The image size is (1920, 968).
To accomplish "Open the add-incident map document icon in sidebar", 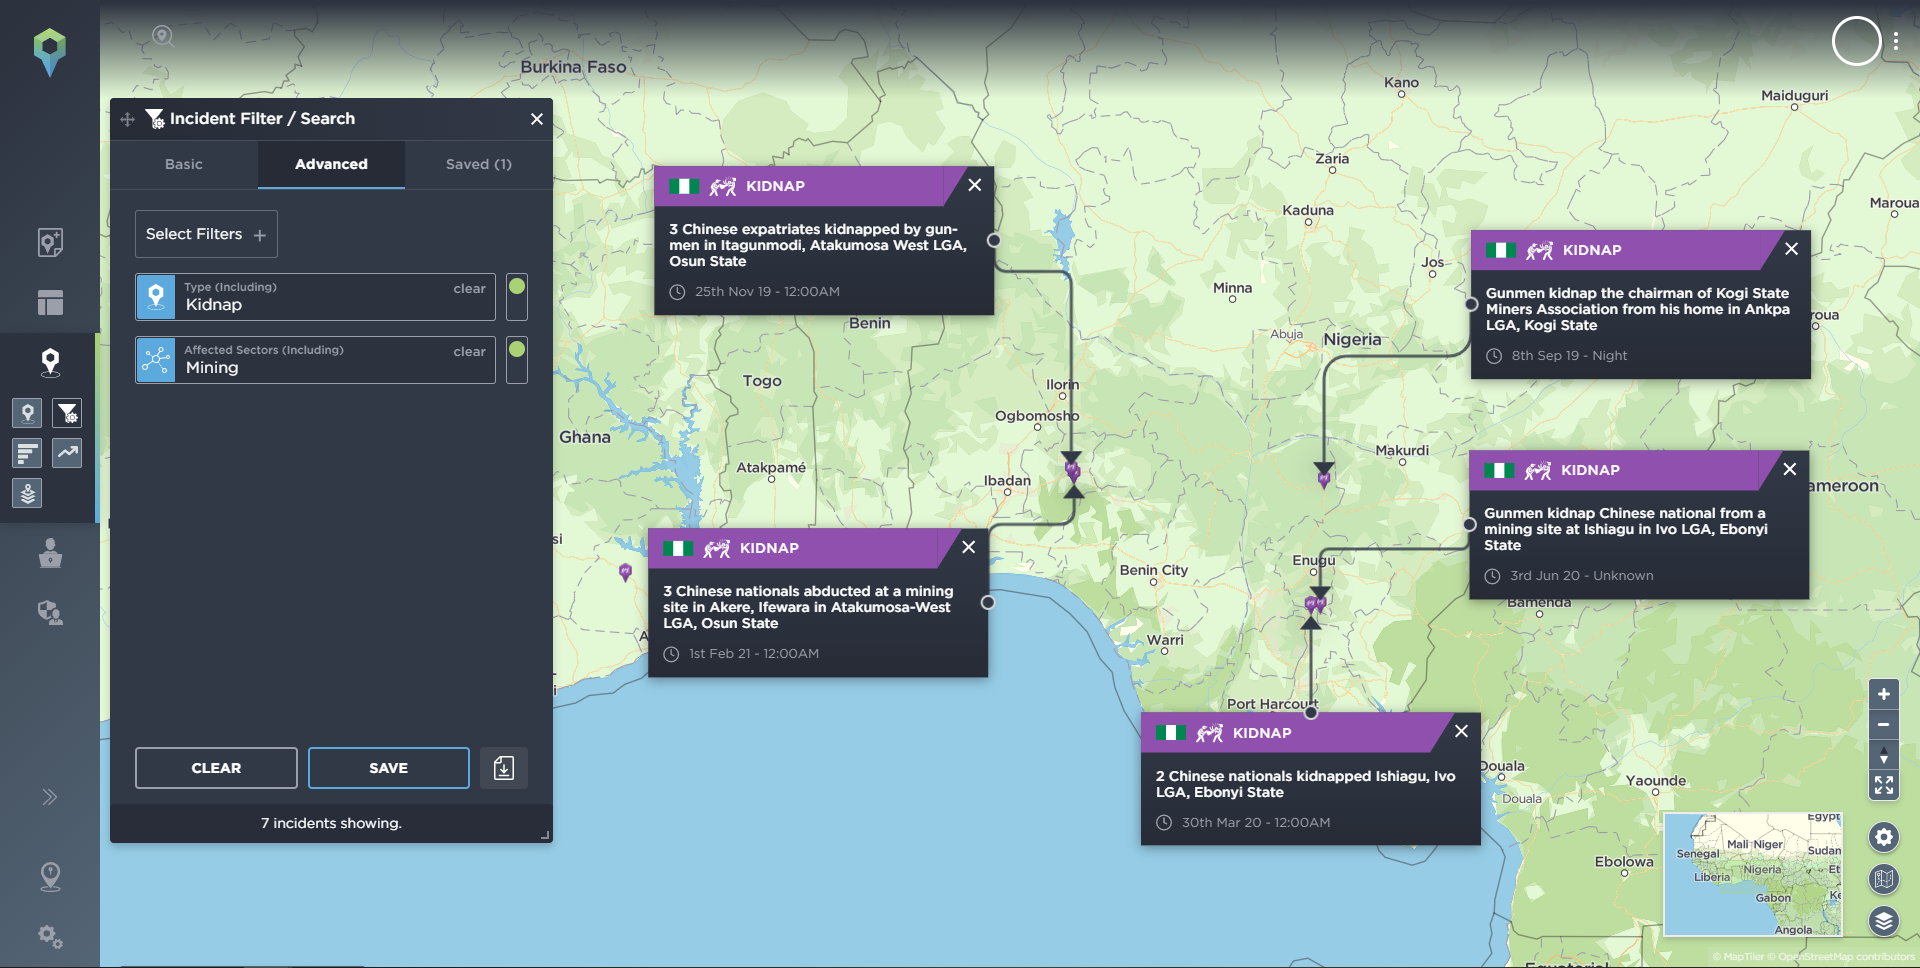I will point(50,242).
